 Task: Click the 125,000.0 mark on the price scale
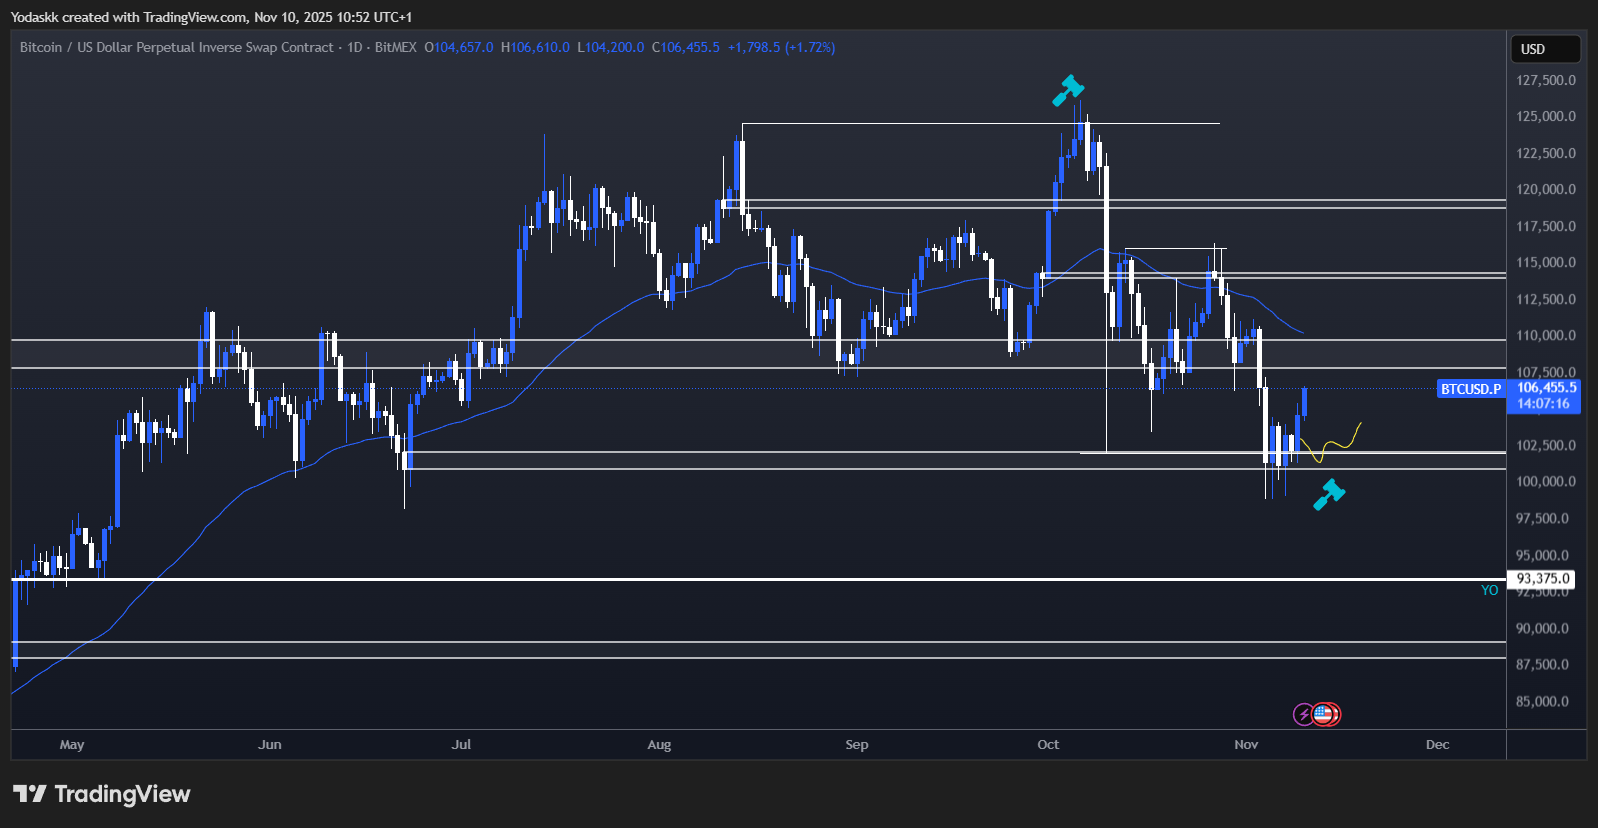click(x=1545, y=116)
